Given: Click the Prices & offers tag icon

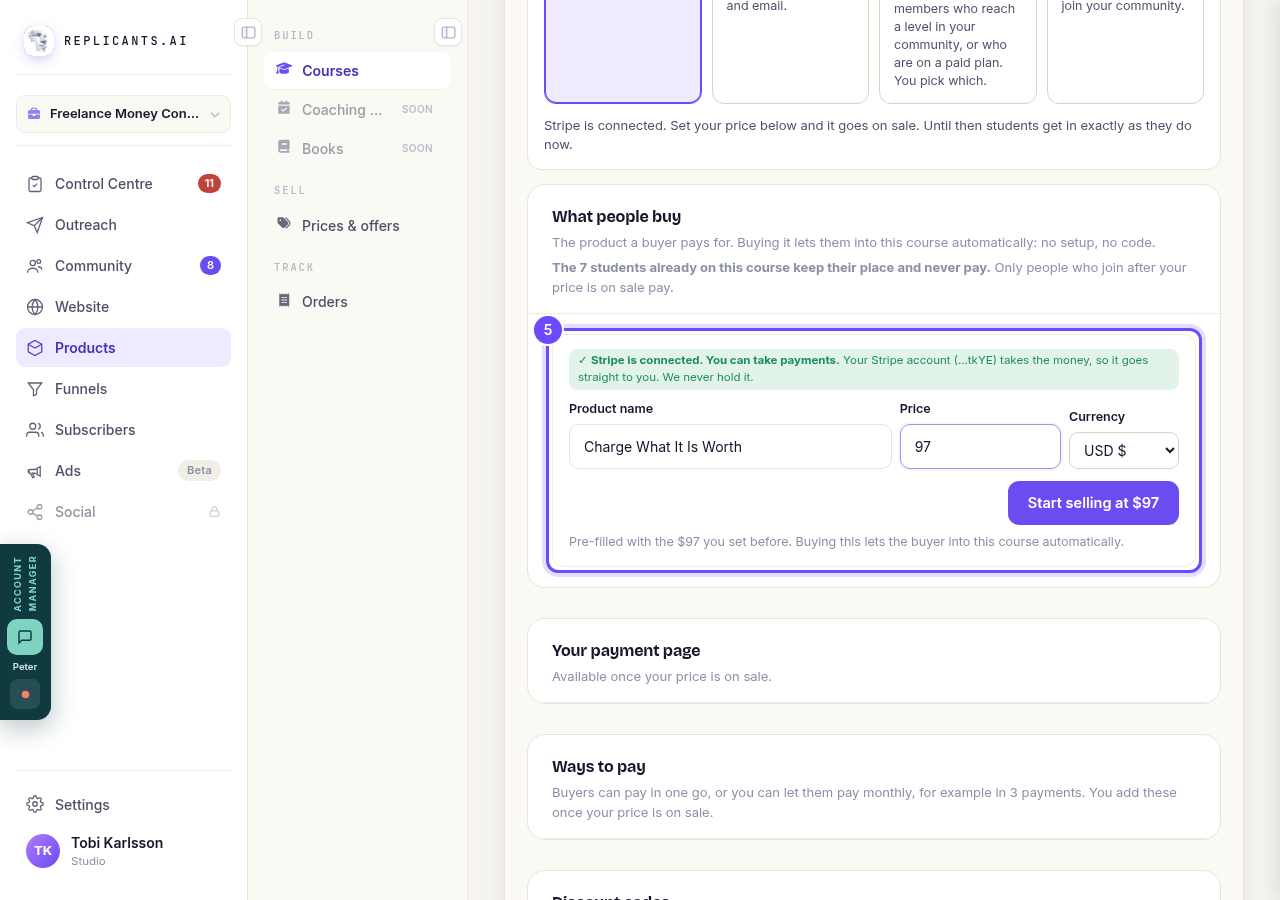Looking at the screenshot, I should [284, 225].
